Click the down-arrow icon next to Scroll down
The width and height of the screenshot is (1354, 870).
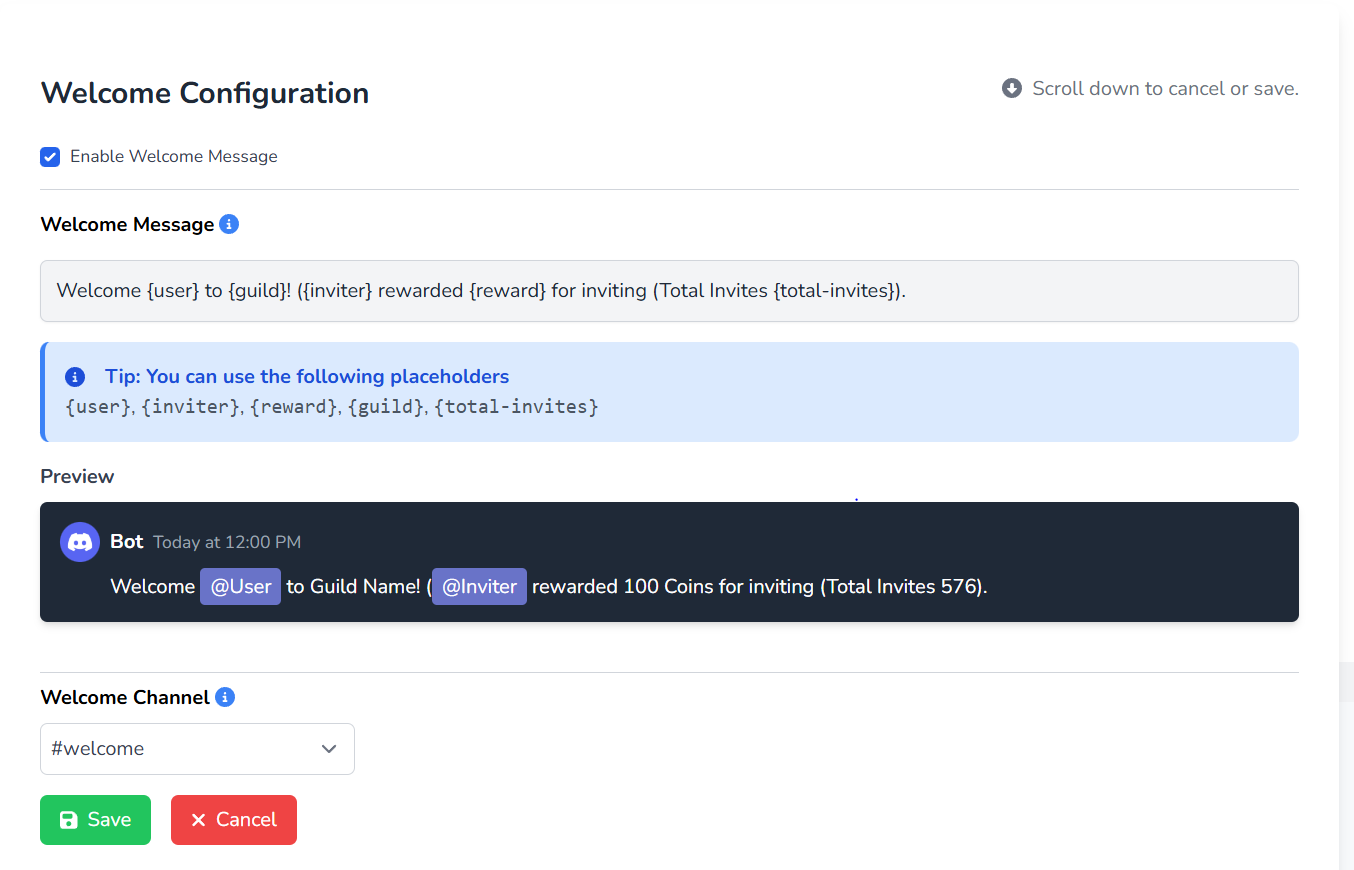(1012, 88)
